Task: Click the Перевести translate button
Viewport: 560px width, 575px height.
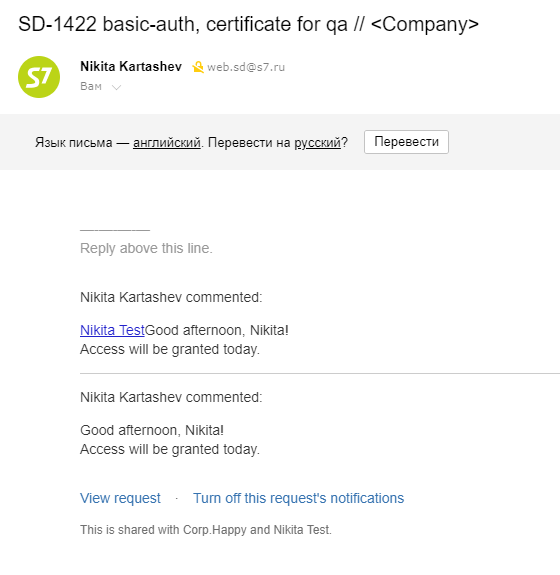Action: pyautogui.click(x=406, y=142)
